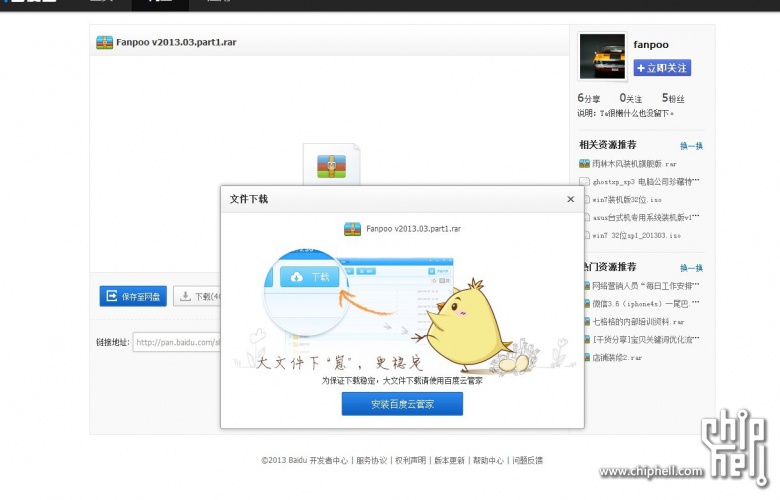
Task: Open [干货分享]宝贝关键词优化 resource
Action: pyautogui.click(x=646, y=339)
